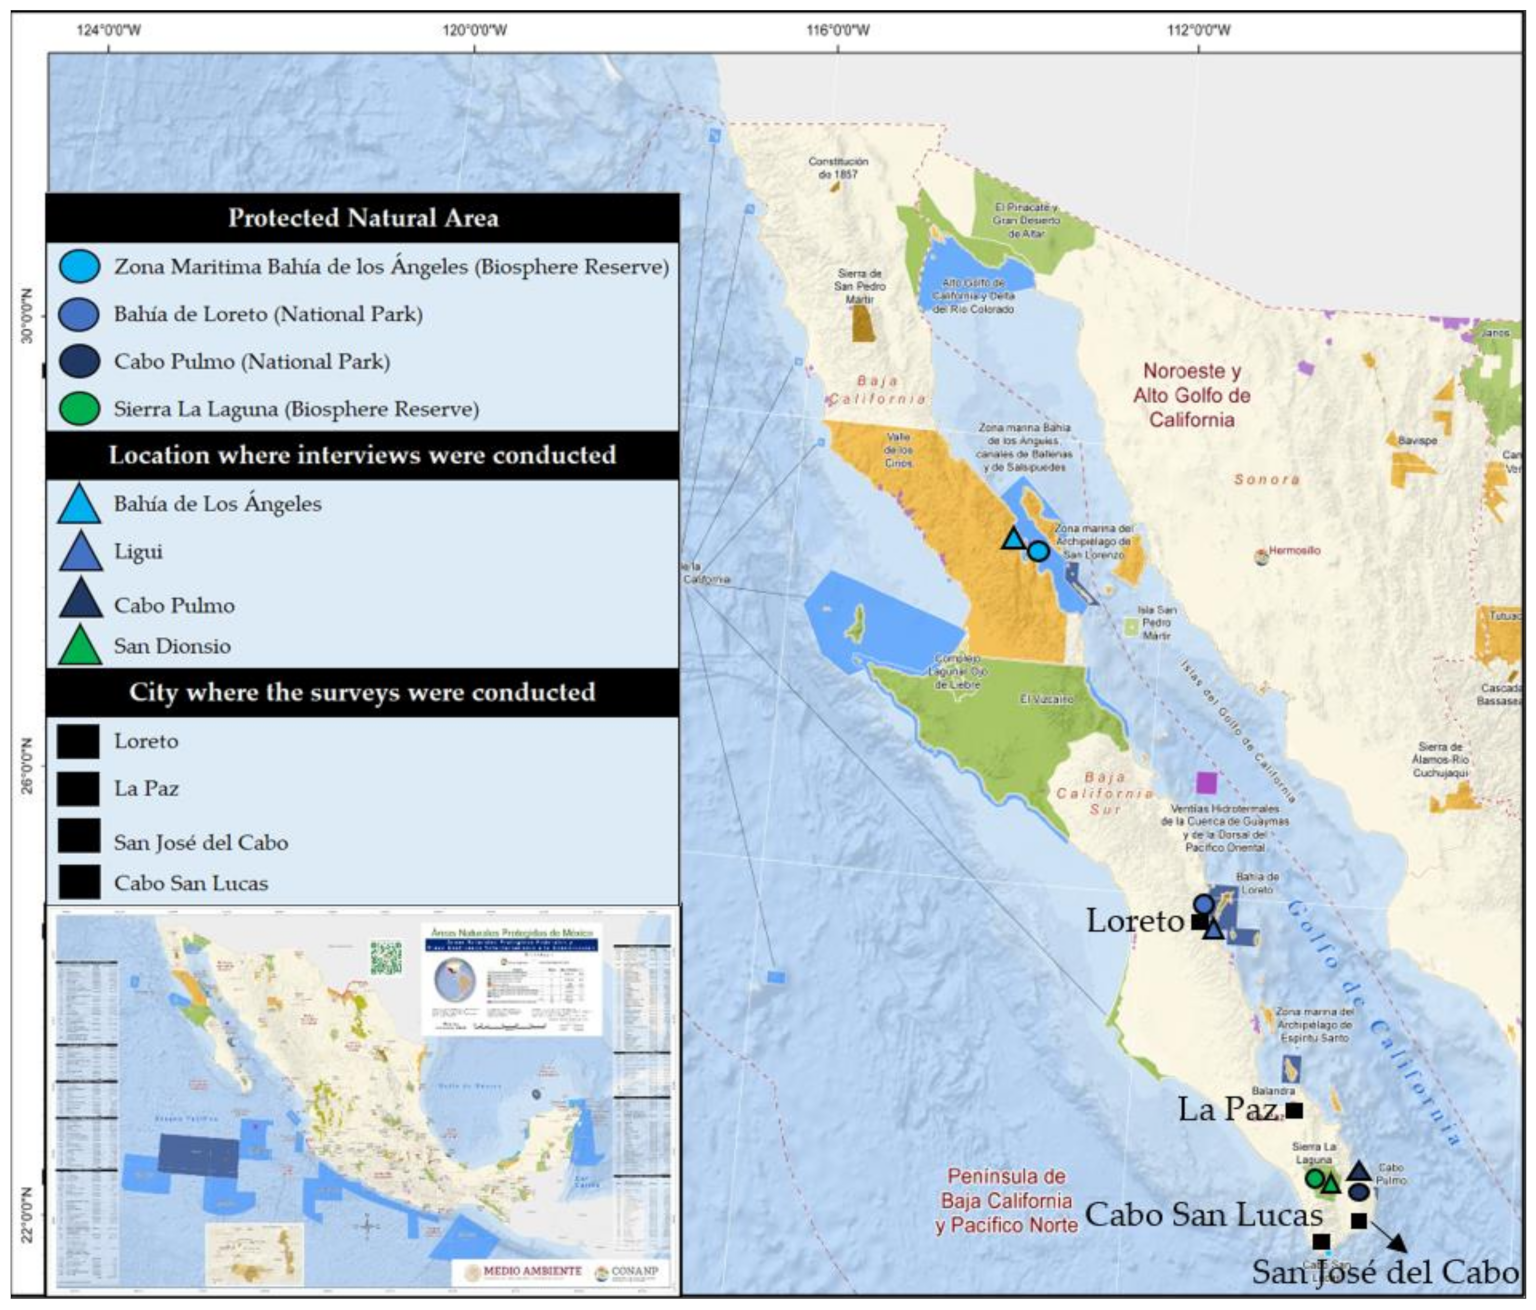Select "Location where interviews were conducted" header
Screen dimensions: 1536x1310
362,455
